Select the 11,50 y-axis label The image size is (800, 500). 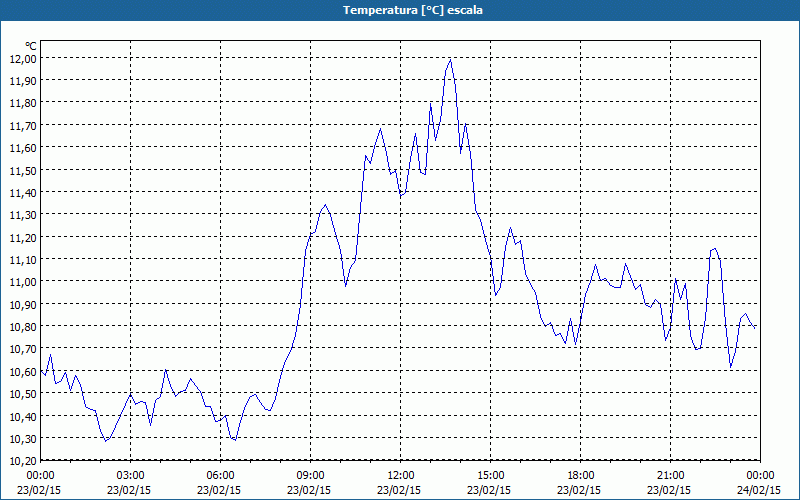tap(23, 170)
